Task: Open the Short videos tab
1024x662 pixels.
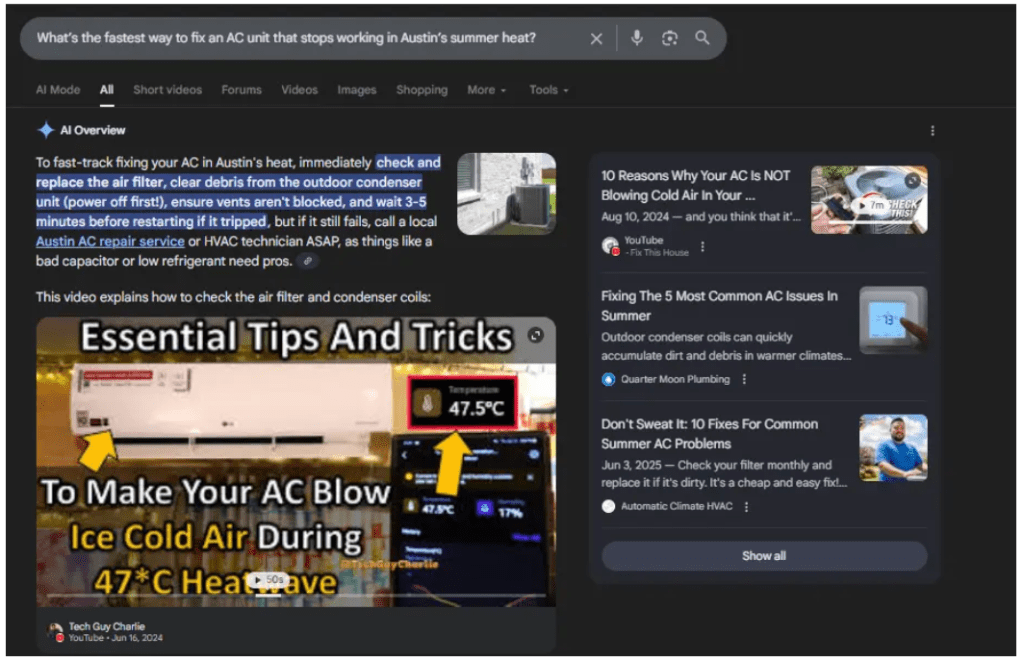Action: pyautogui.click(x=167, y=90)
